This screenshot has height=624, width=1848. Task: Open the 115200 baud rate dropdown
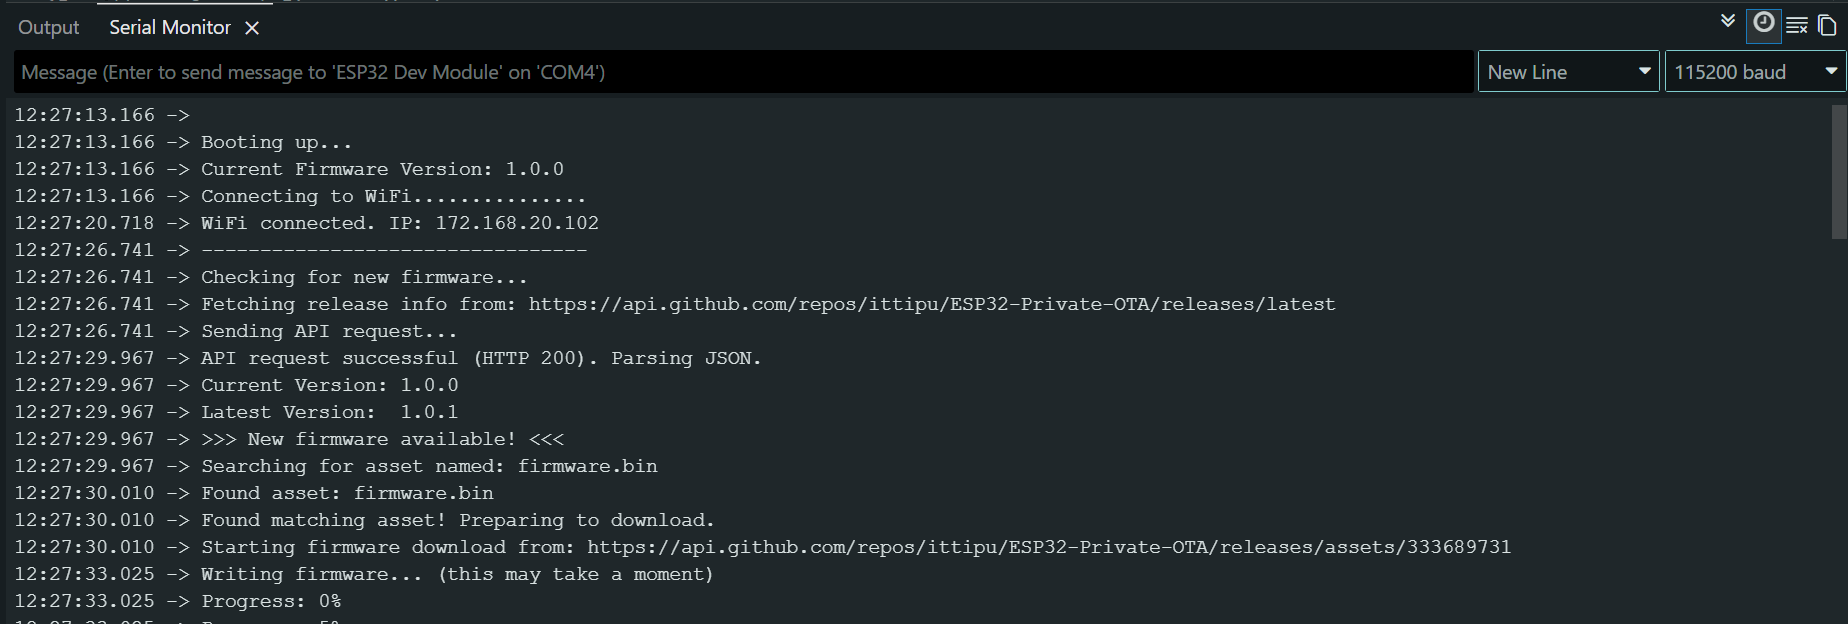pos(1754,72)
